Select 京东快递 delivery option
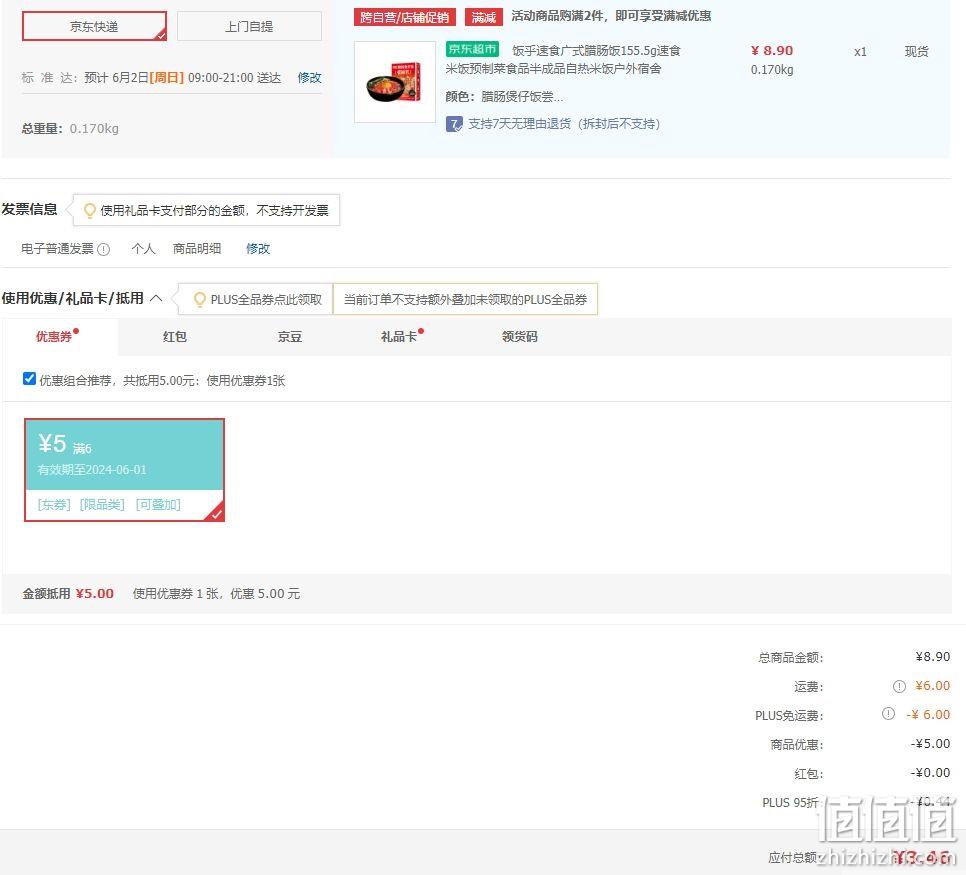 tap(94, 26)
